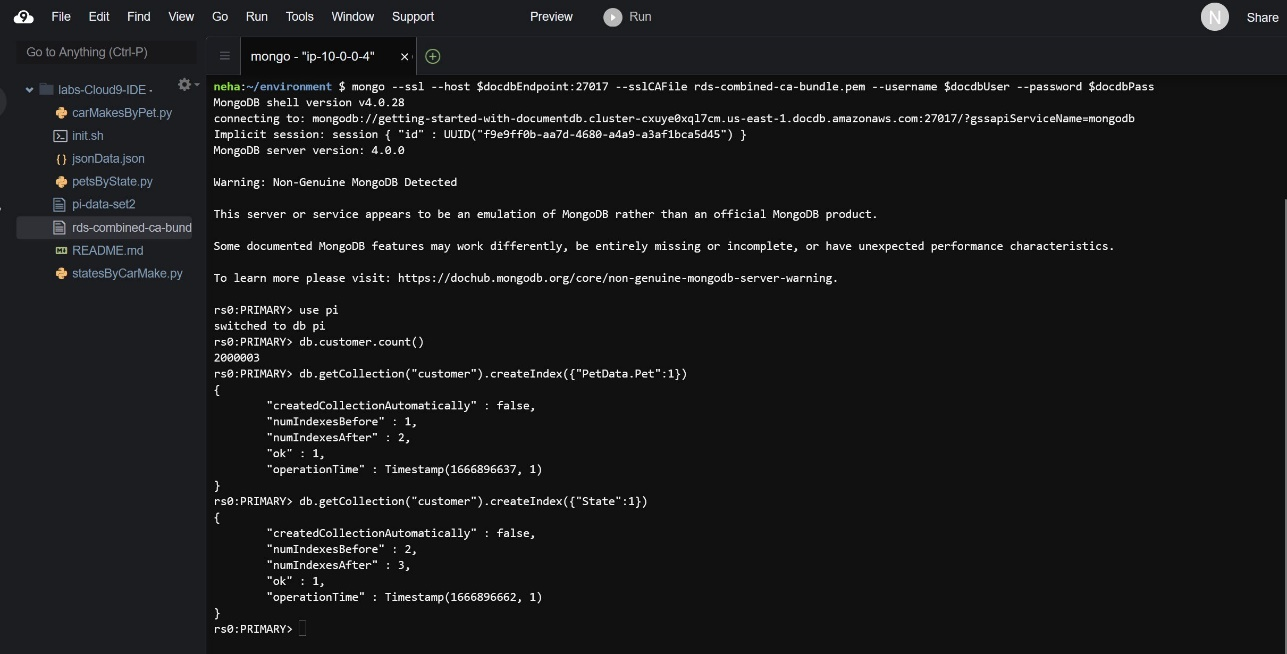
Task: Click the Python icon of carMakesByPet.py
Action: [x=61, y=113]
